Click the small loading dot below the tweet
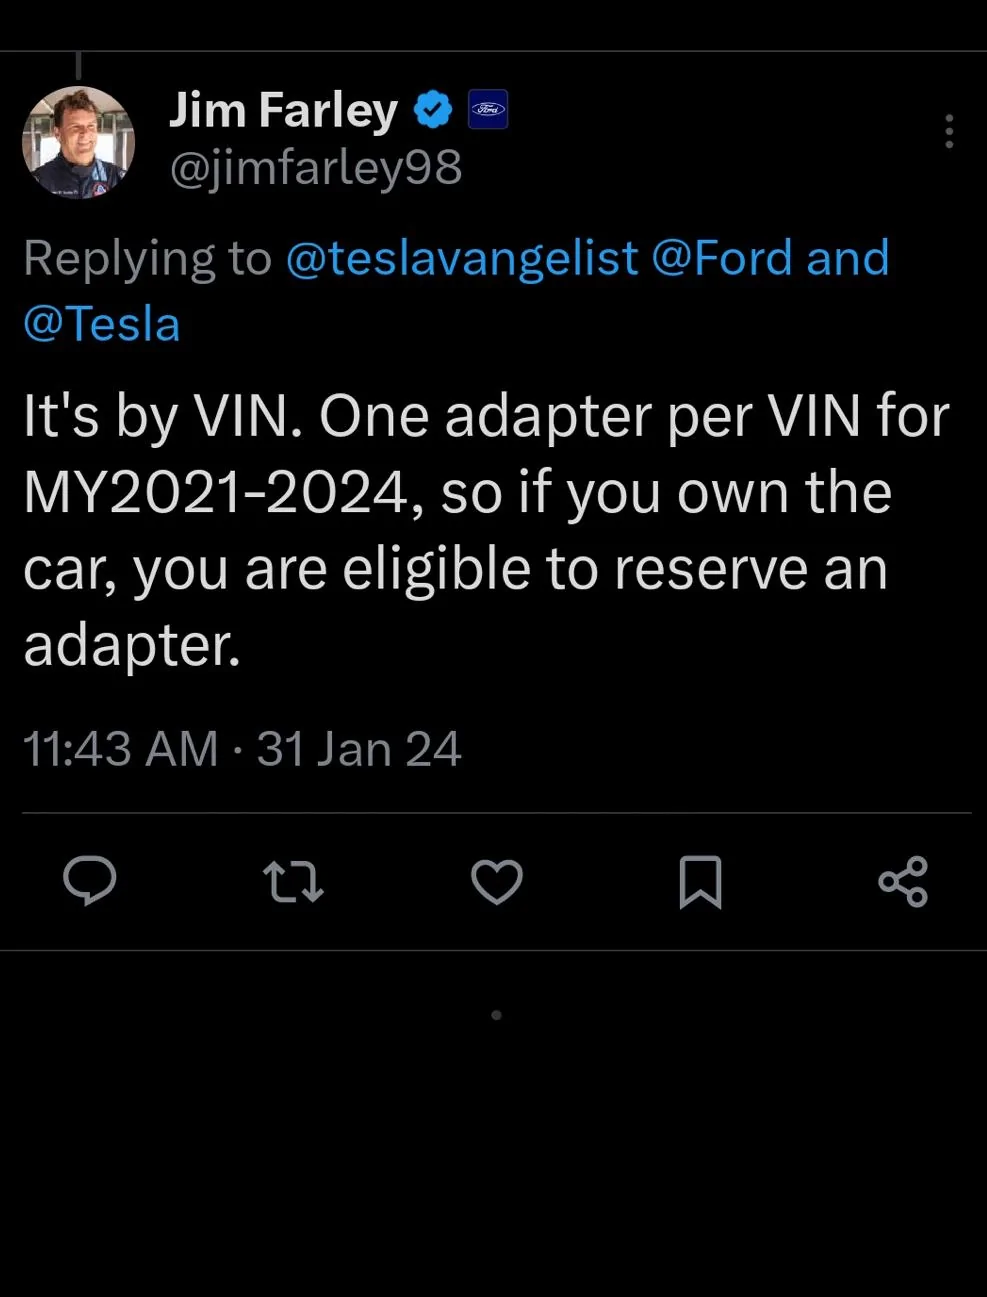This screenshot has height=1297, width=987. tap(496, 1015)
